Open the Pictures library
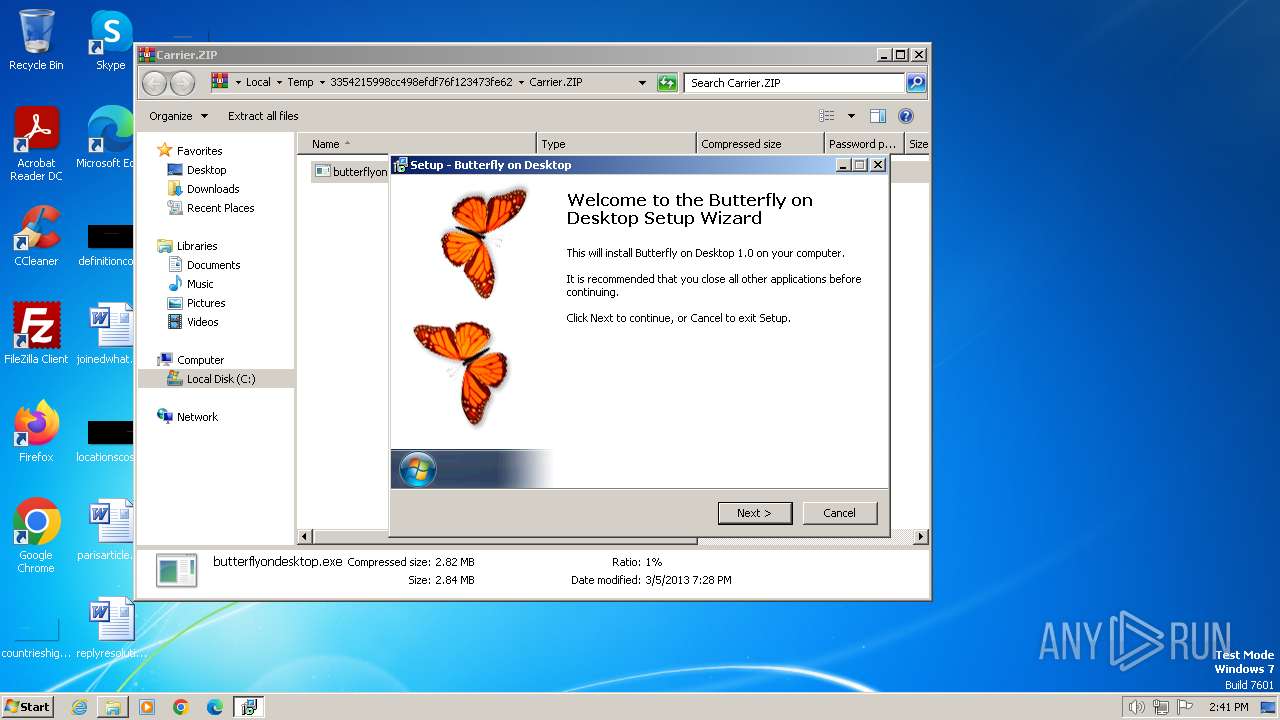Image resolution: width=1280 pixels, height=720 pixels. point(205,303)
